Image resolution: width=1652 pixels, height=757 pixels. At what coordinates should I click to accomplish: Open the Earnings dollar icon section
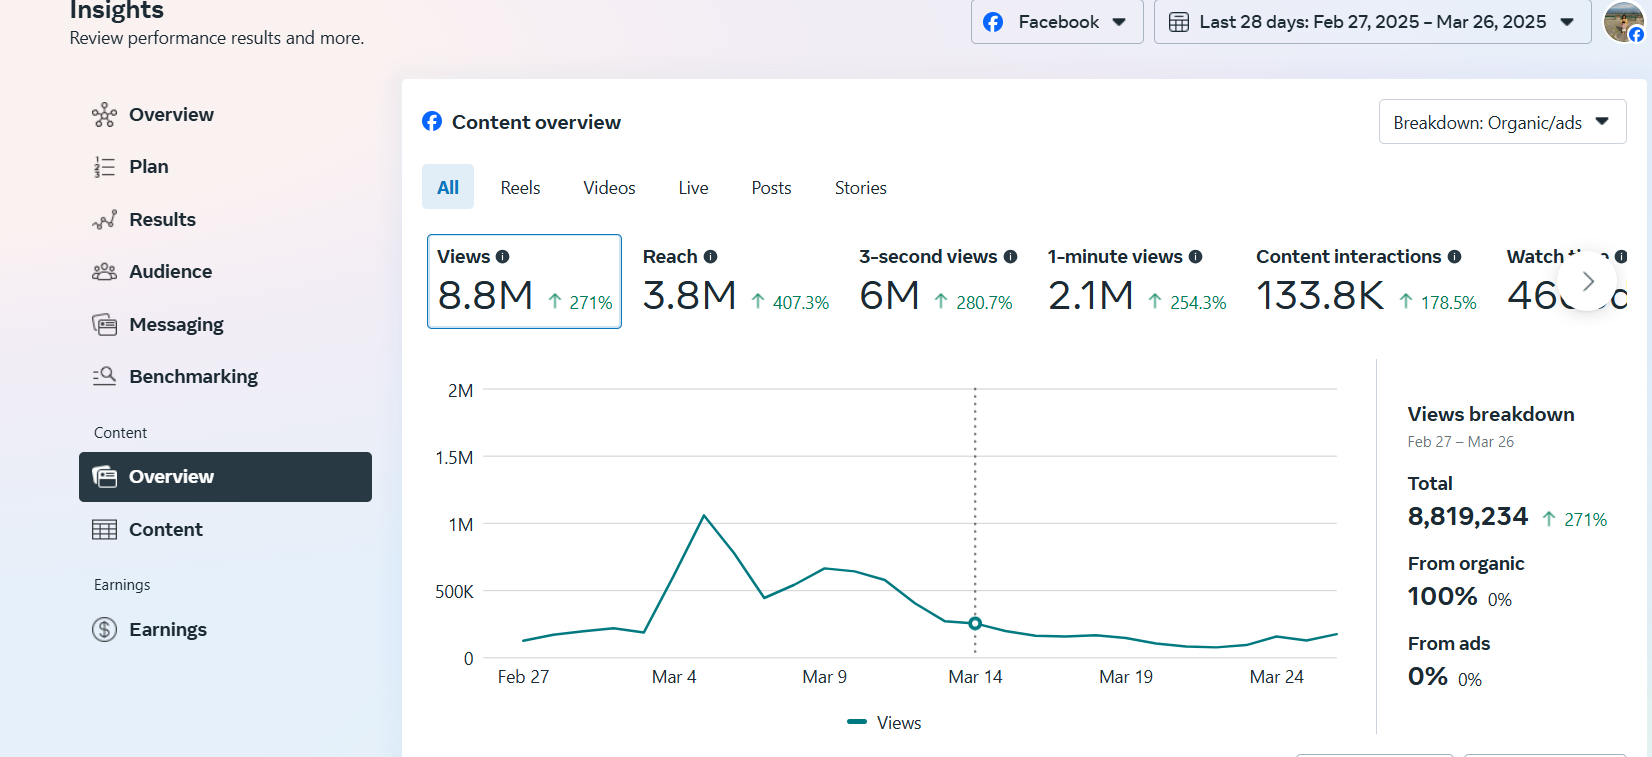click(105, 629)
